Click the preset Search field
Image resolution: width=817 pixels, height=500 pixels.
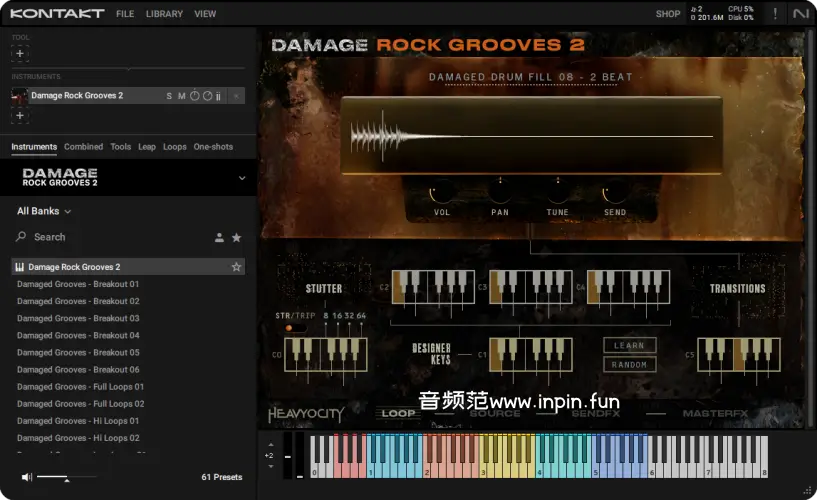pos(110,238)
